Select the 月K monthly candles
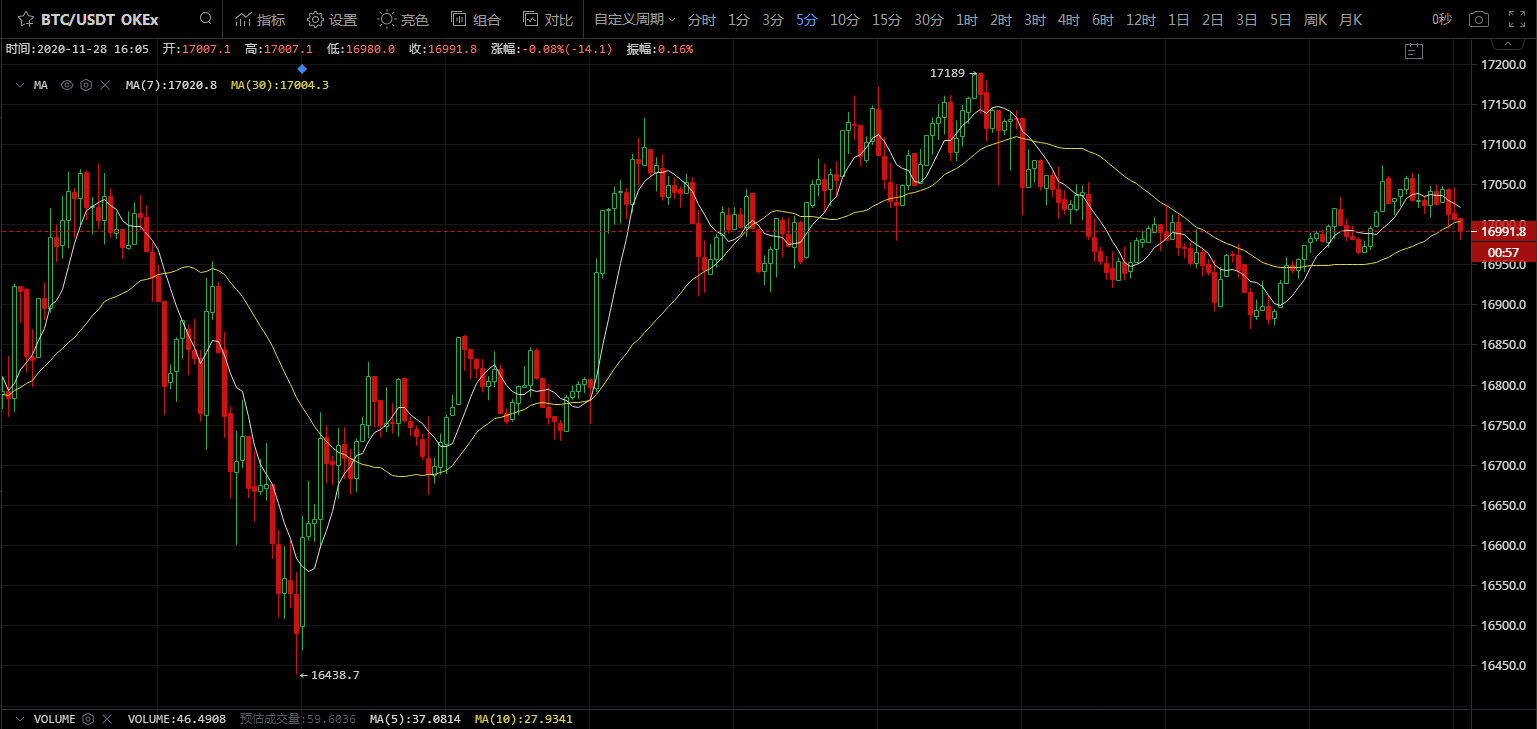1537x729 pixels. click(1350, 19)
